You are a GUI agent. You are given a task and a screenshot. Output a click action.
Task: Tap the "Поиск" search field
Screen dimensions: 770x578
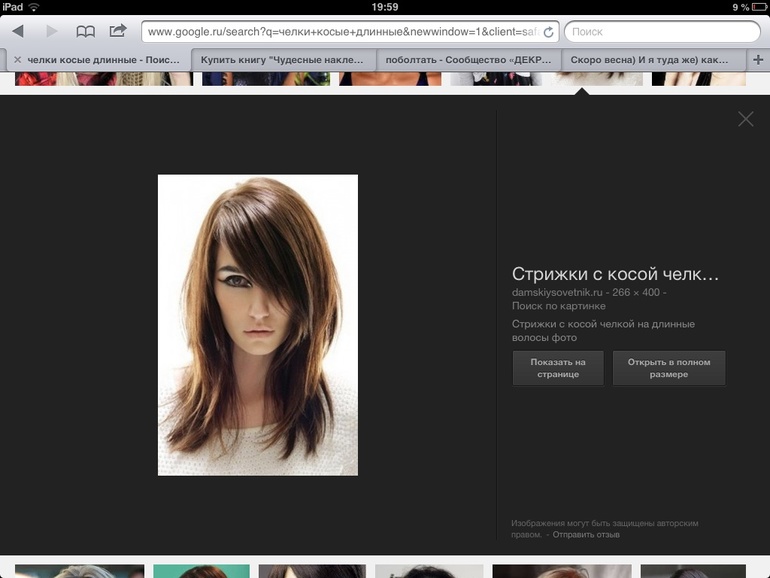660,32
